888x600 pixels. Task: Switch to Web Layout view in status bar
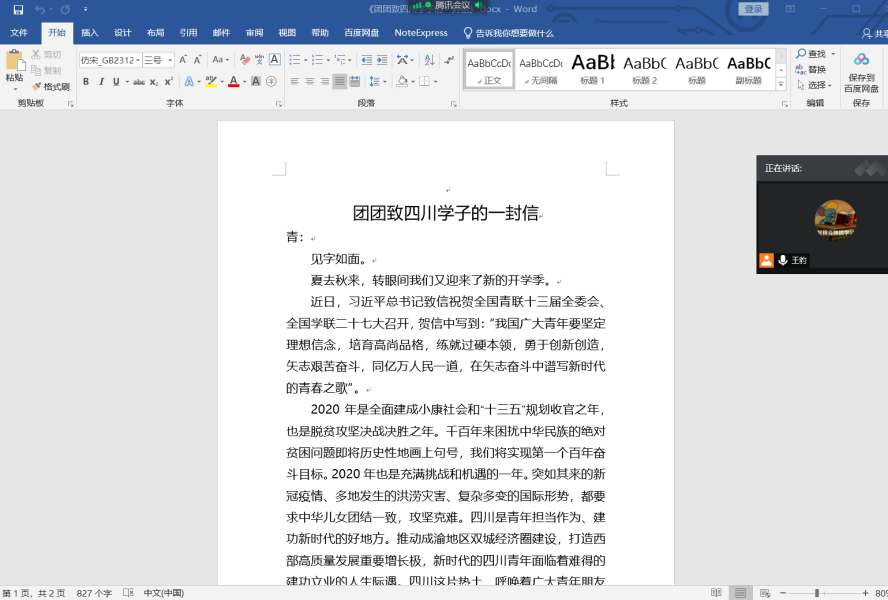pos(765,593)
